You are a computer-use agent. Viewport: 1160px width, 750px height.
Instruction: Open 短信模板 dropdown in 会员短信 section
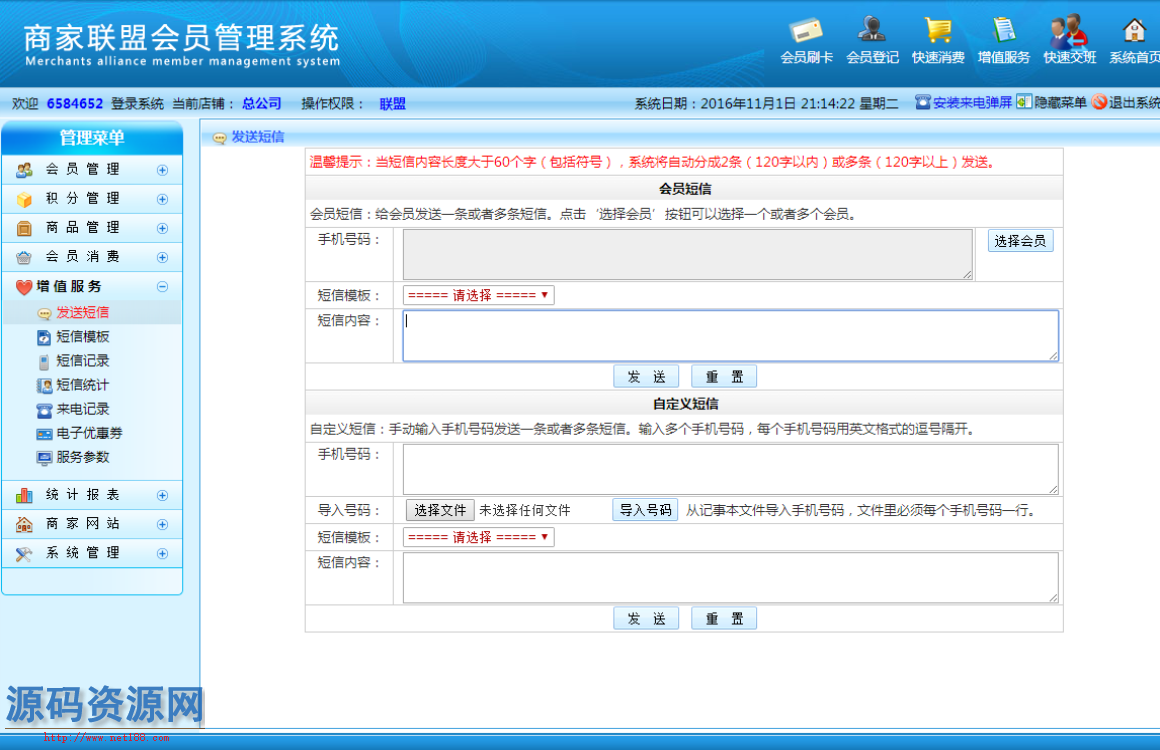[x=479, y=295]
